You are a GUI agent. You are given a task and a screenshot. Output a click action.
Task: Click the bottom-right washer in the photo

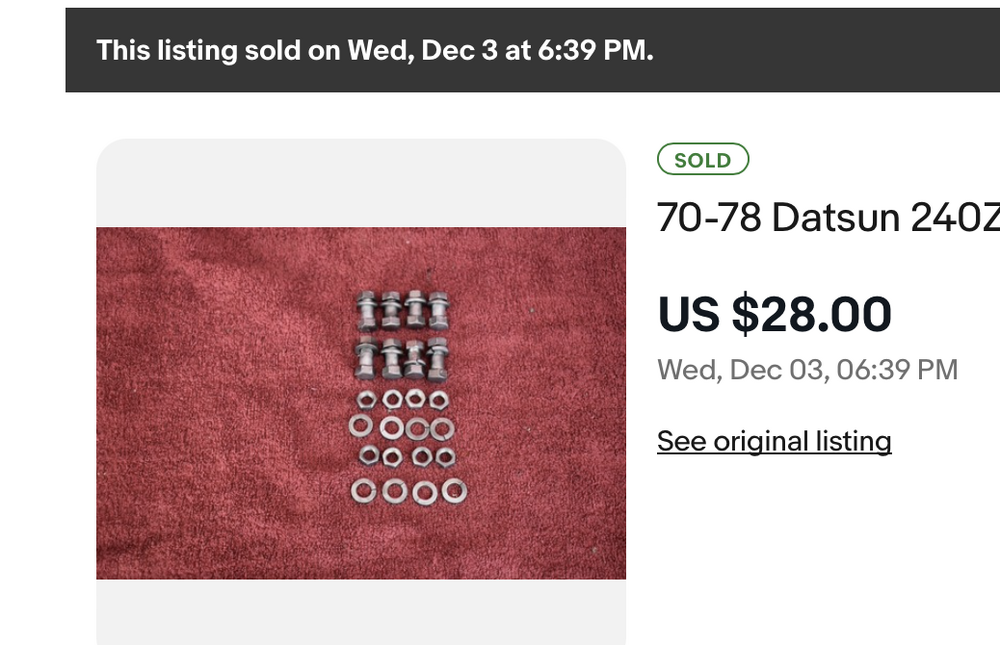pos(454,491)
